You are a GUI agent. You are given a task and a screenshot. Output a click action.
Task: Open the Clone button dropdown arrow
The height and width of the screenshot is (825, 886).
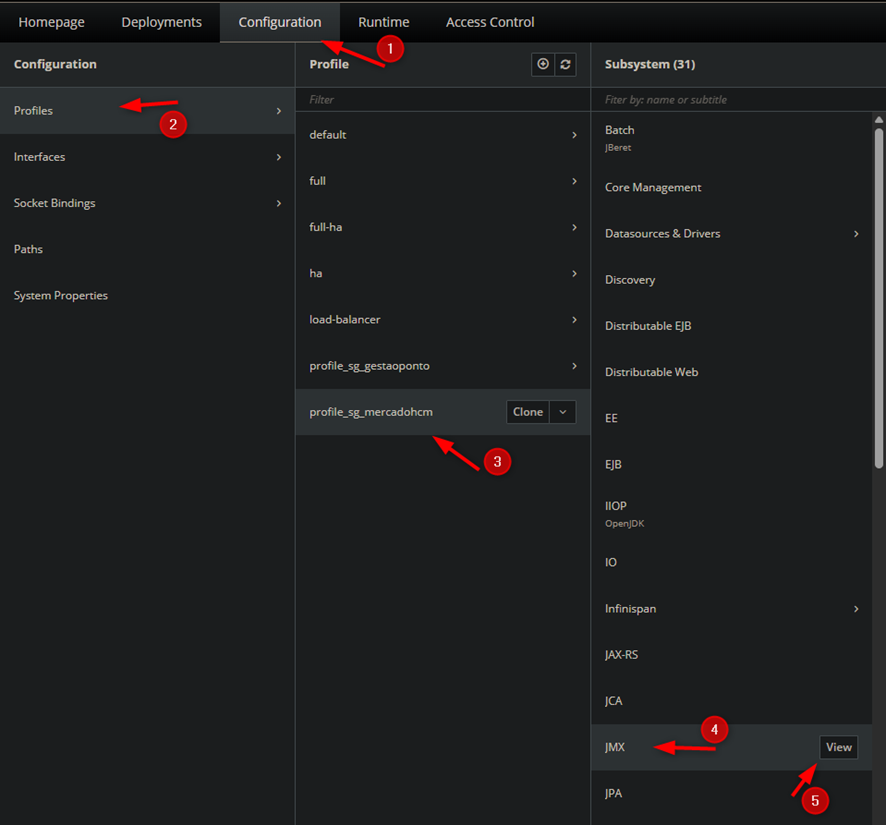coord(563,412)
